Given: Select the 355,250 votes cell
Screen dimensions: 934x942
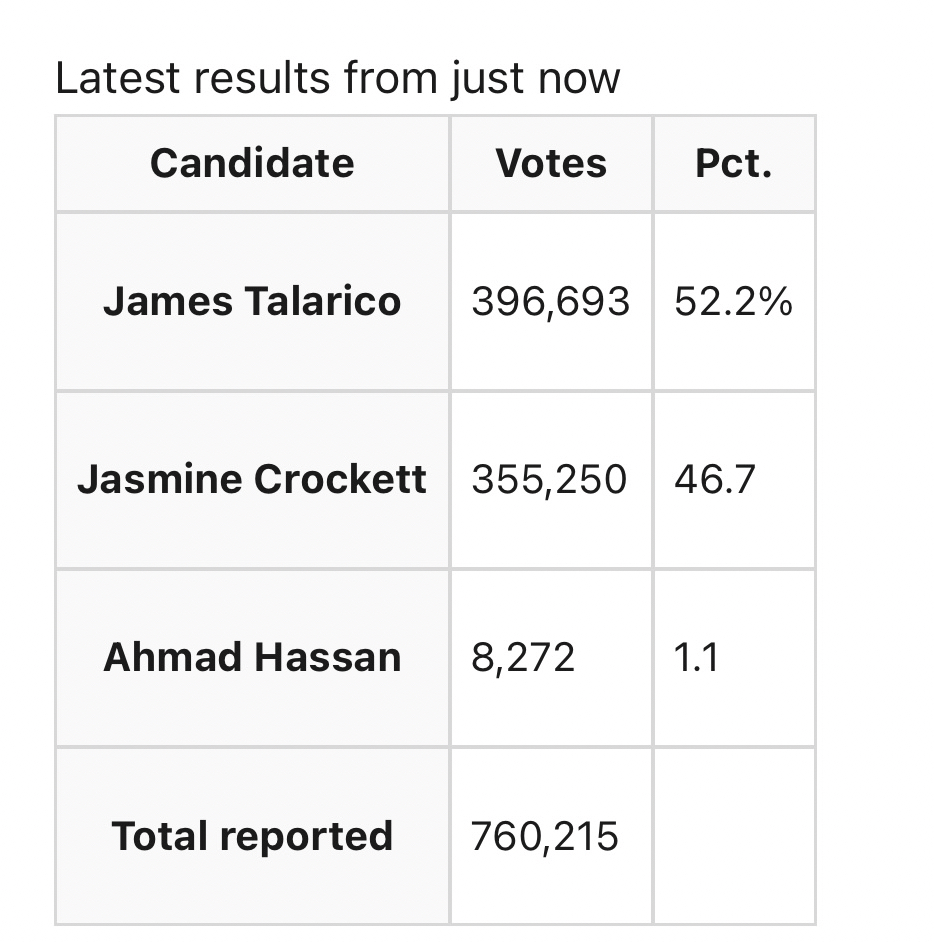Looking at the screenshot, I should (549, 479).
